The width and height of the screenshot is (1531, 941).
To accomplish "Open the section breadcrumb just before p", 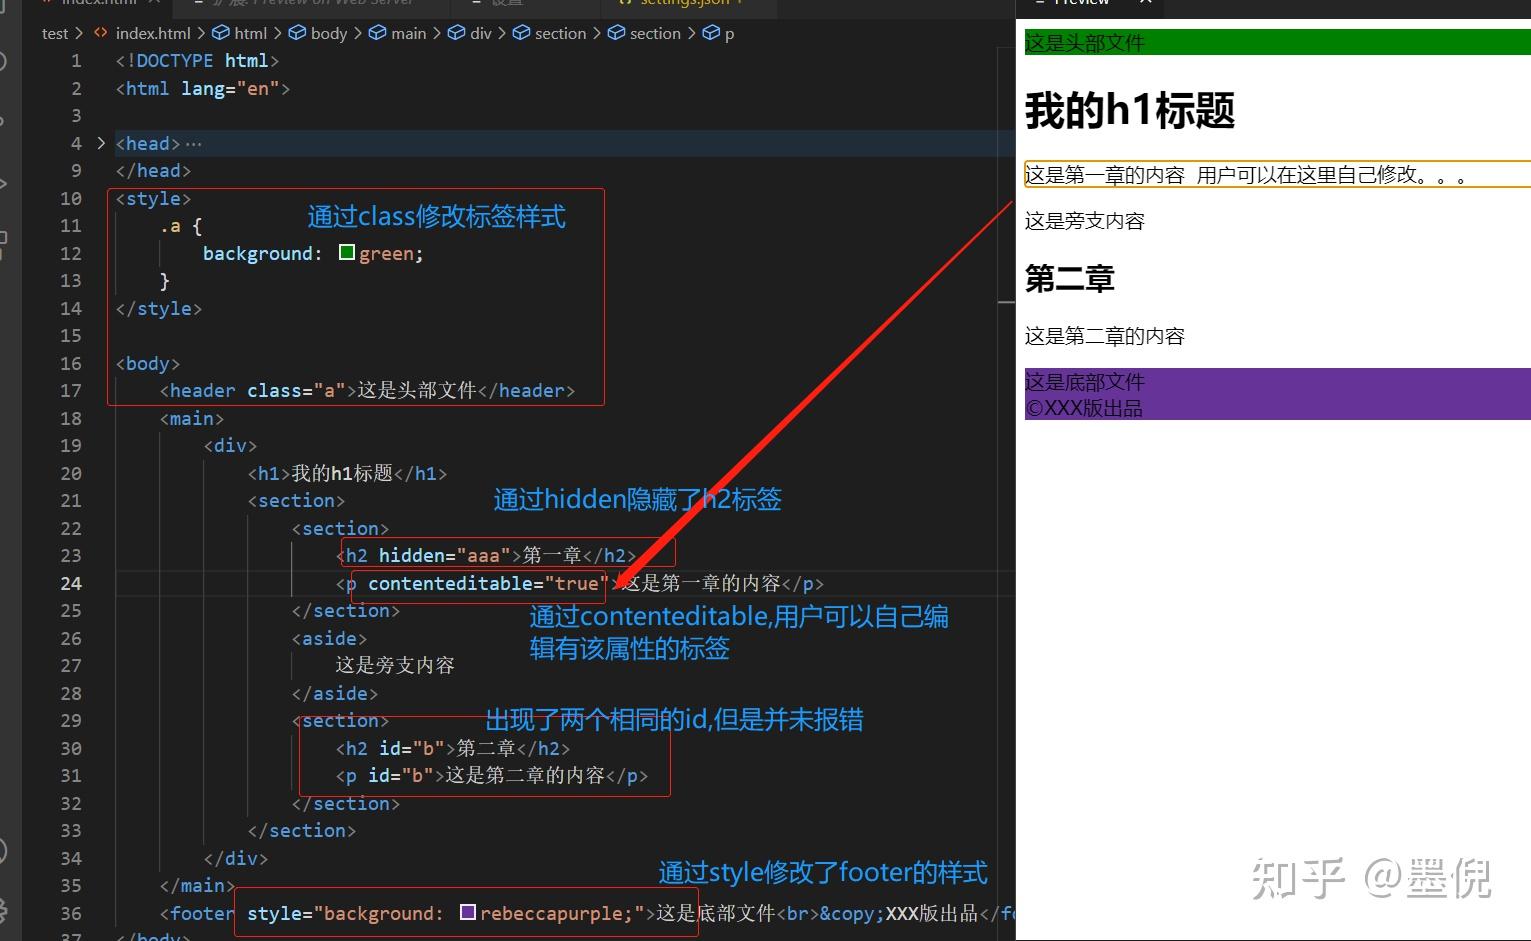I will (645, 33).
